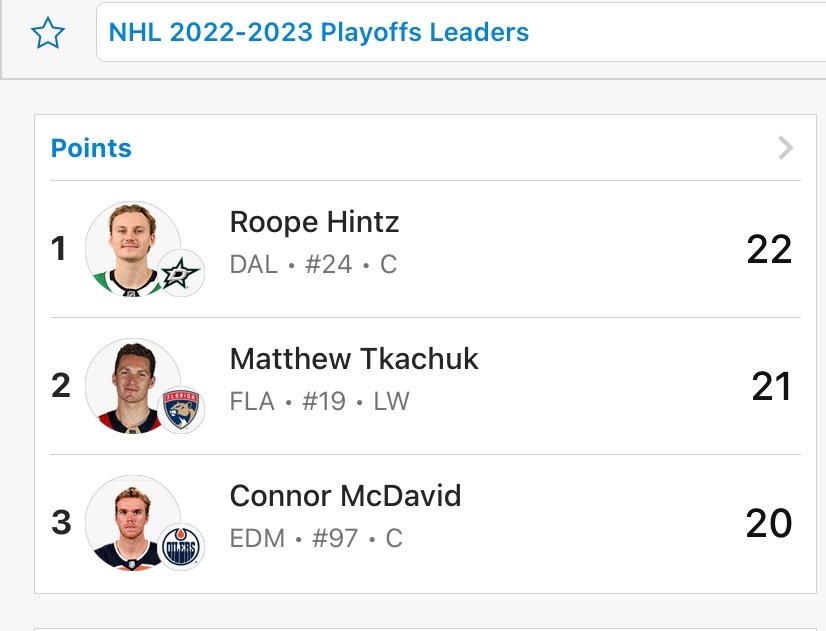The image size is (826, 631).
Task: Click the favorite star icon
Action: (x=47, y=33)
